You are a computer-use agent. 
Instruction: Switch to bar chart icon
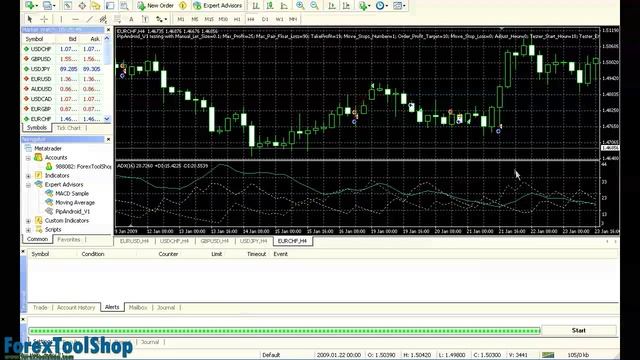point(256,6)
